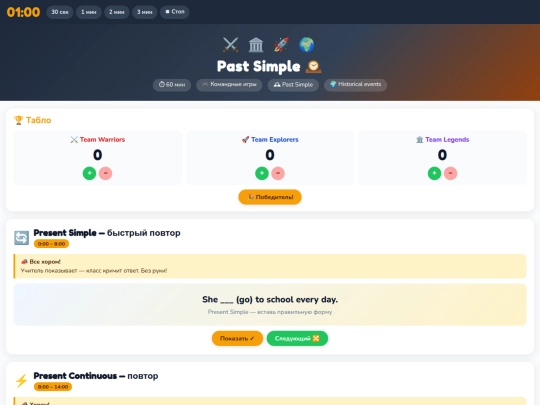Click the crossed swords emoji icon
540x405 pixels.
point(230,45)
